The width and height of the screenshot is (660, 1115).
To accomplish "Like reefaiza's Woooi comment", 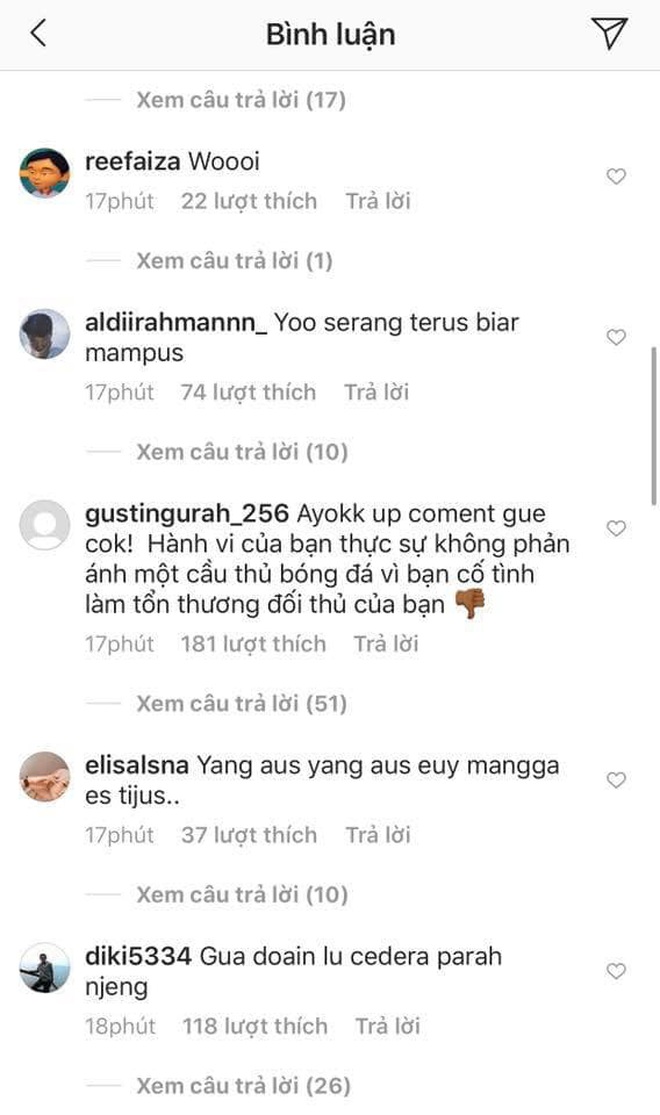I will (616, 176).
